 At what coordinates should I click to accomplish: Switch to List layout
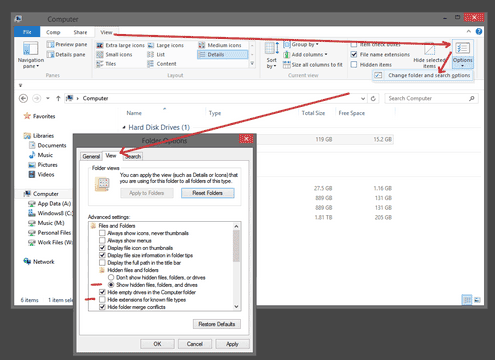click(156, 54)
